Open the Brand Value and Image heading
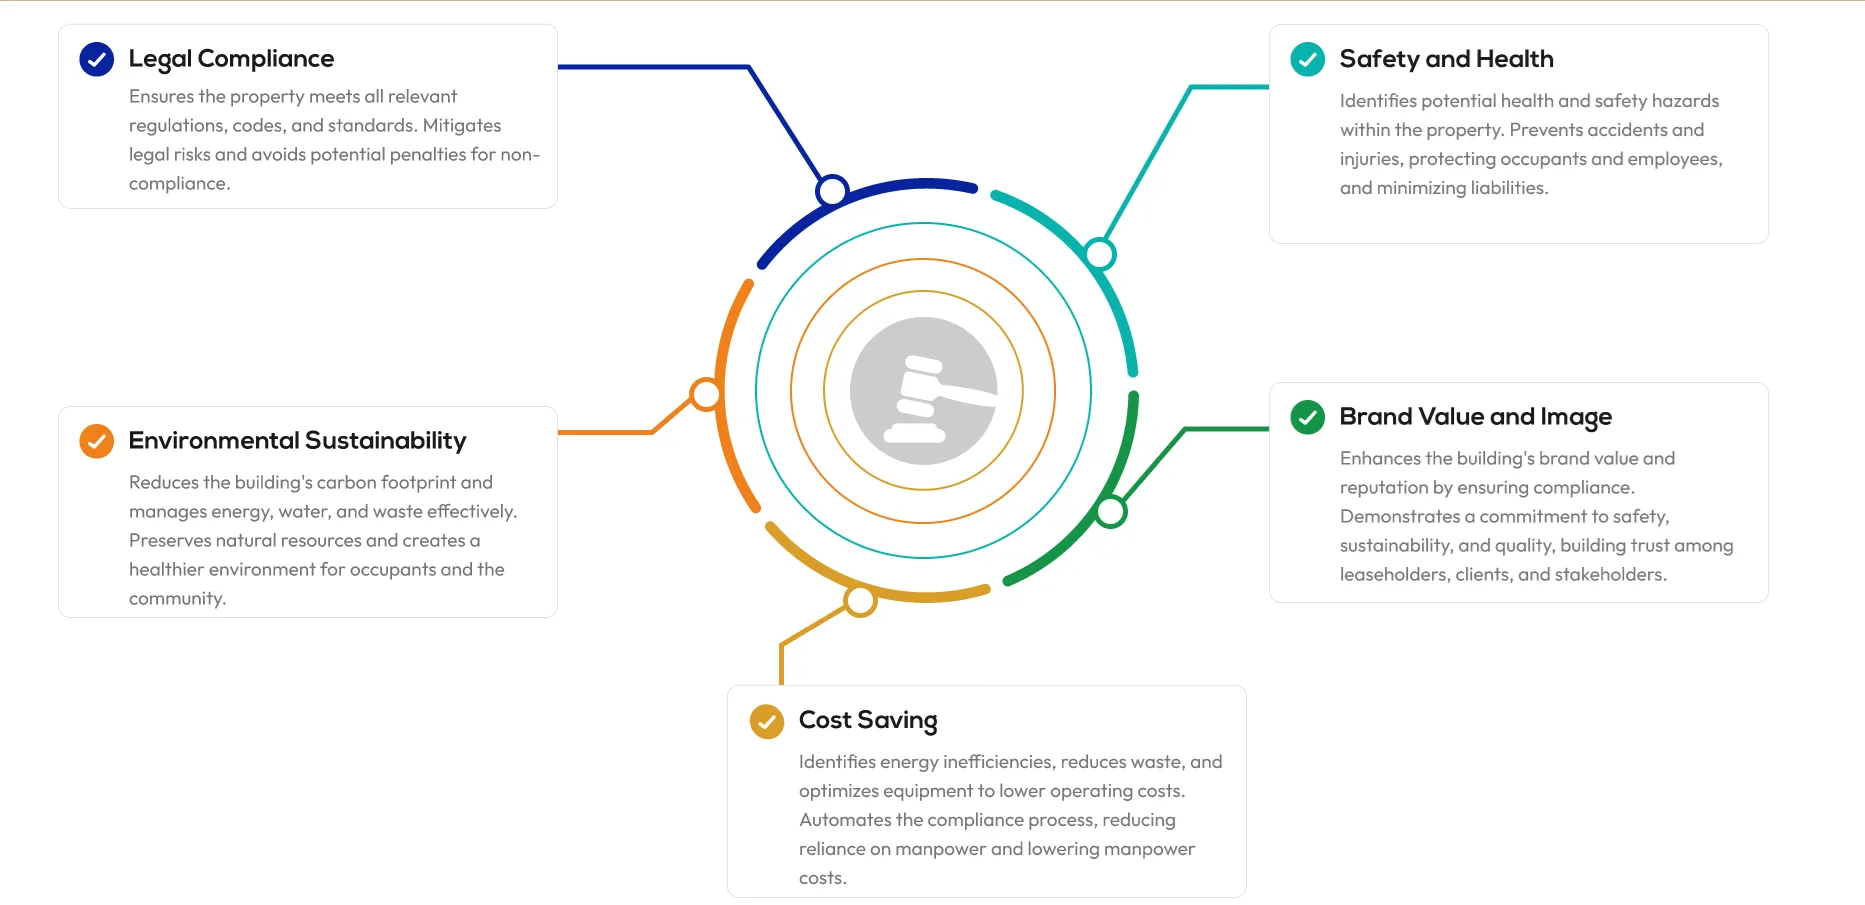1865x905 pixels. tap(1475, 417)
